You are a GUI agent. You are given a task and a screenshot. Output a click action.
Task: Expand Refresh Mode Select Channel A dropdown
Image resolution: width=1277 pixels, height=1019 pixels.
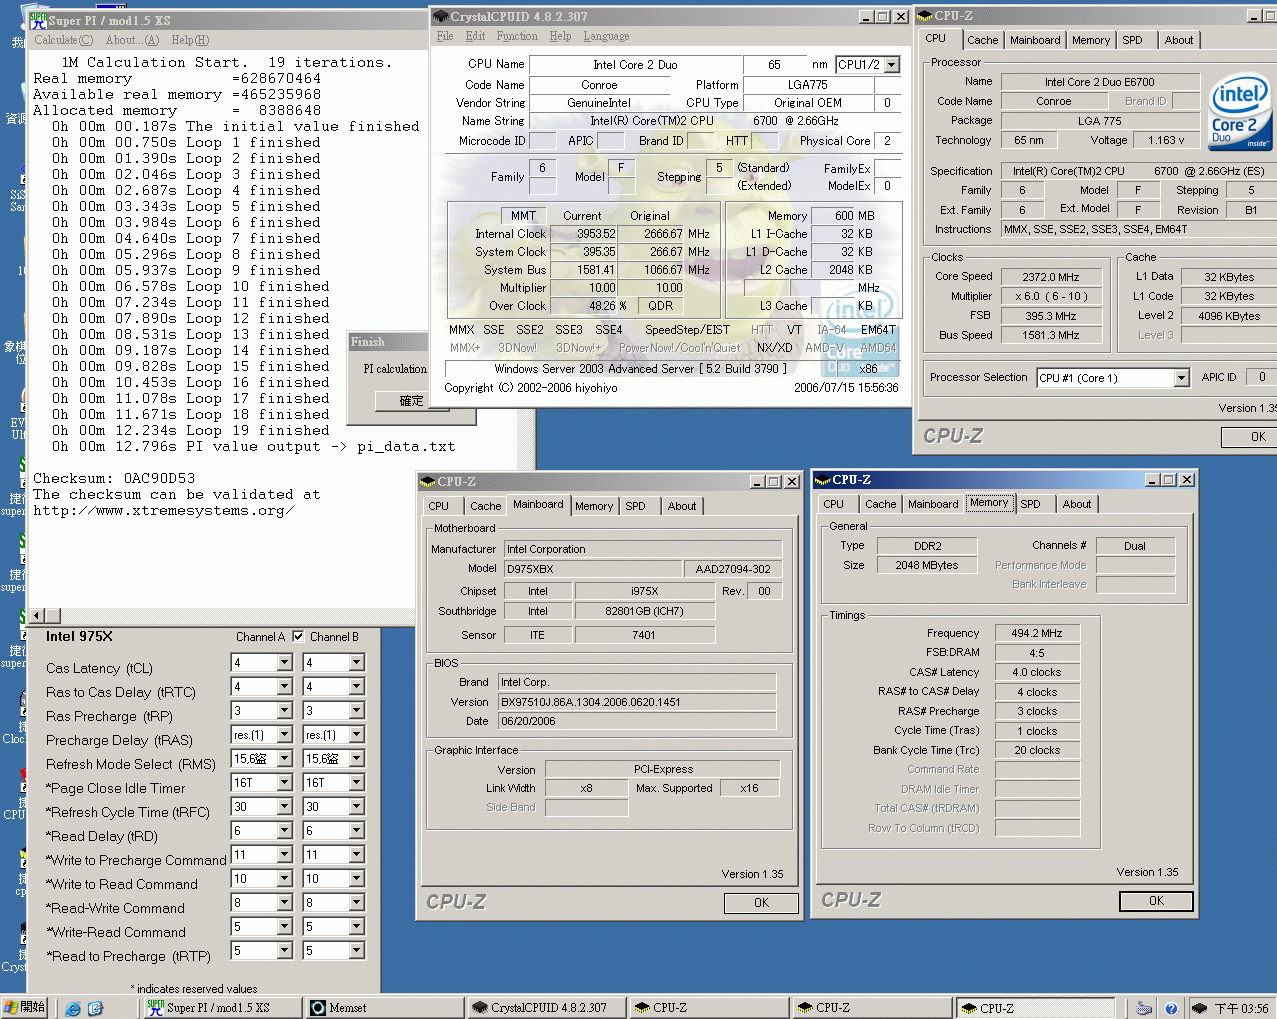point(285,759)
